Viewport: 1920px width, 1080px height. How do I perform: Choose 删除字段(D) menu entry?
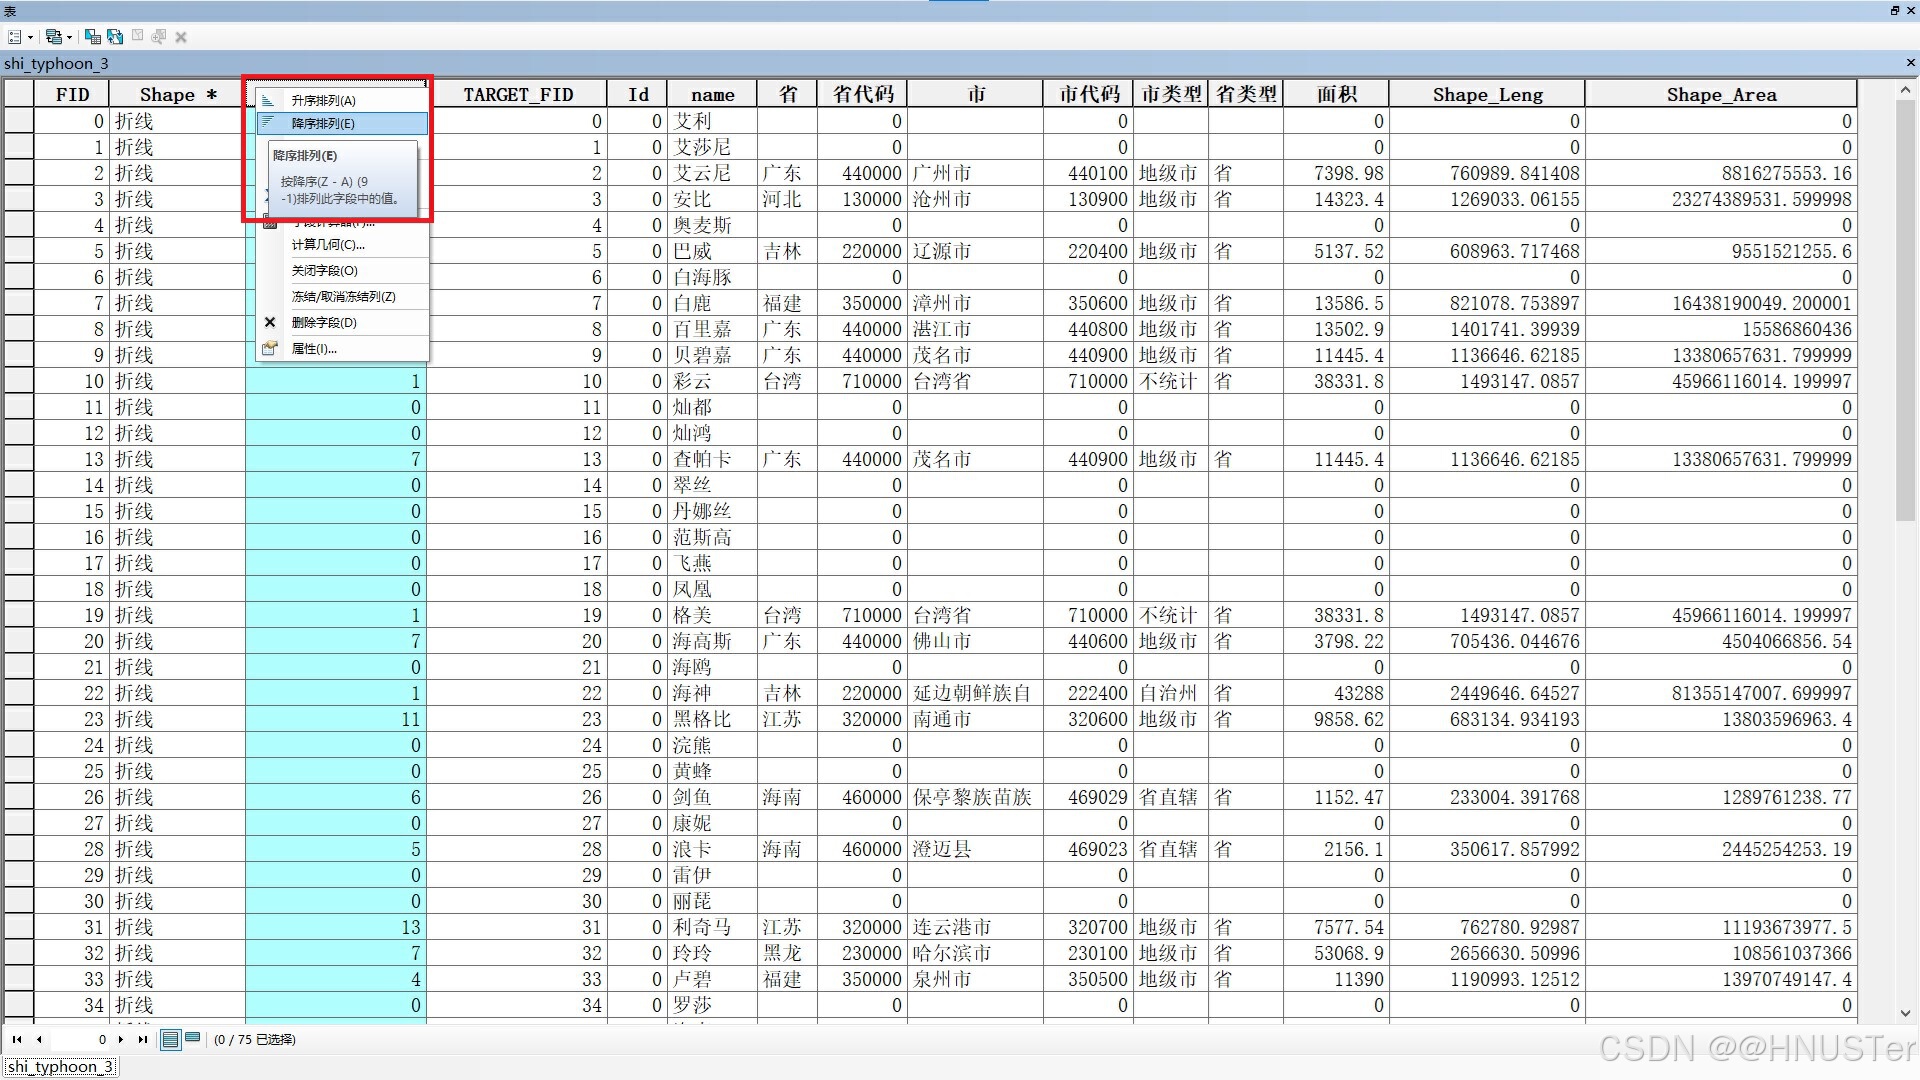tap(342, 322)
